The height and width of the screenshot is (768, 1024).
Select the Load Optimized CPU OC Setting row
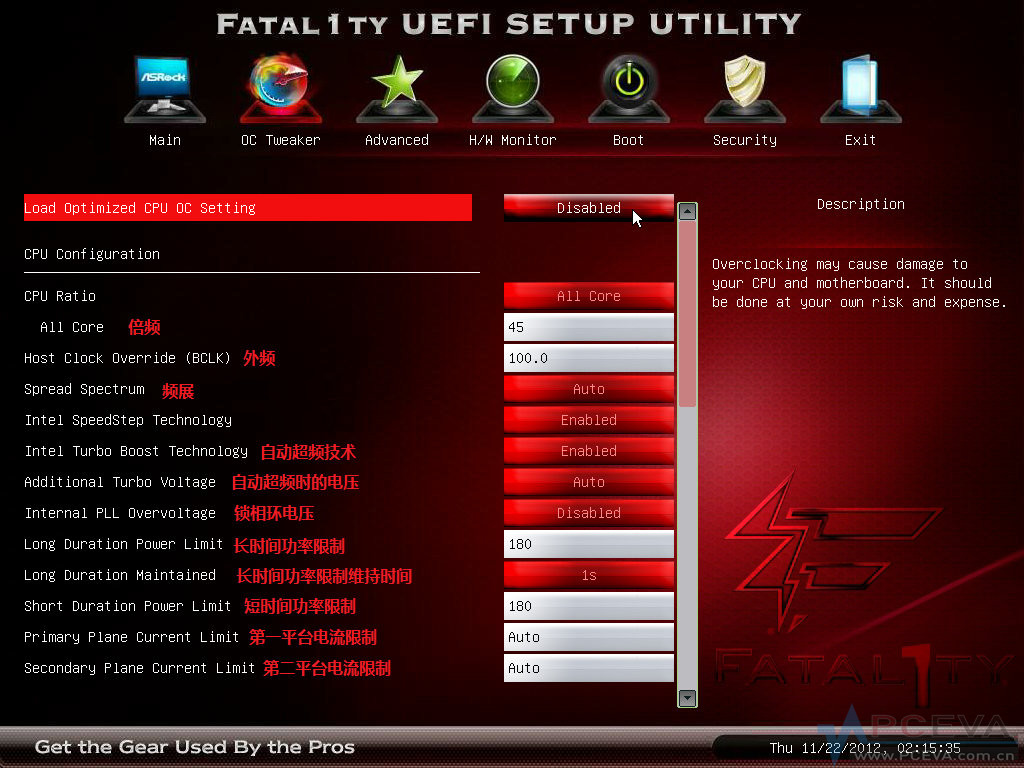248,208
